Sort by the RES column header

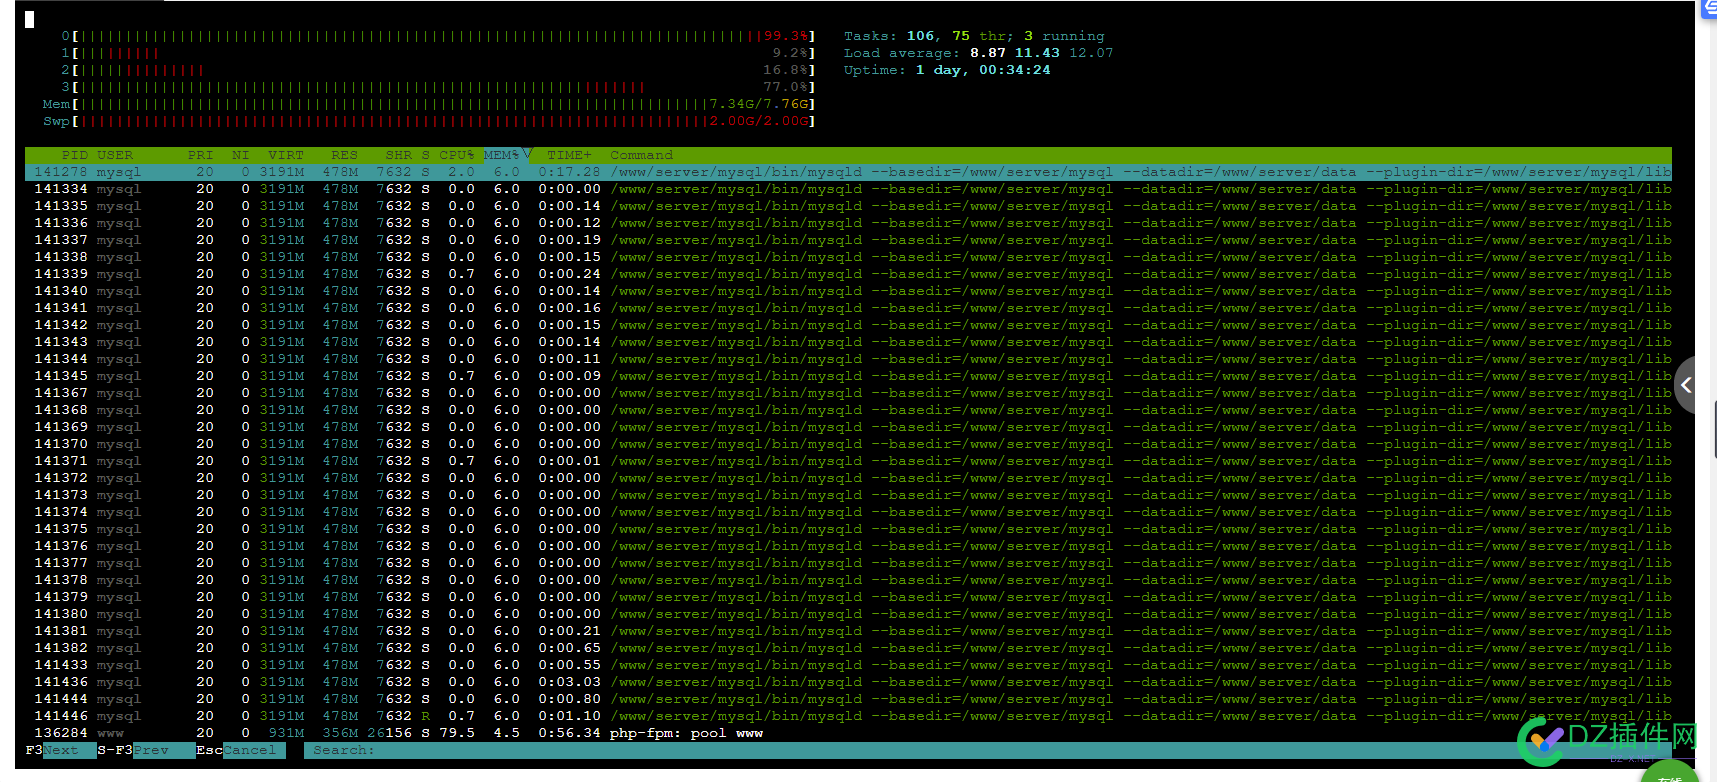(344, 155)
